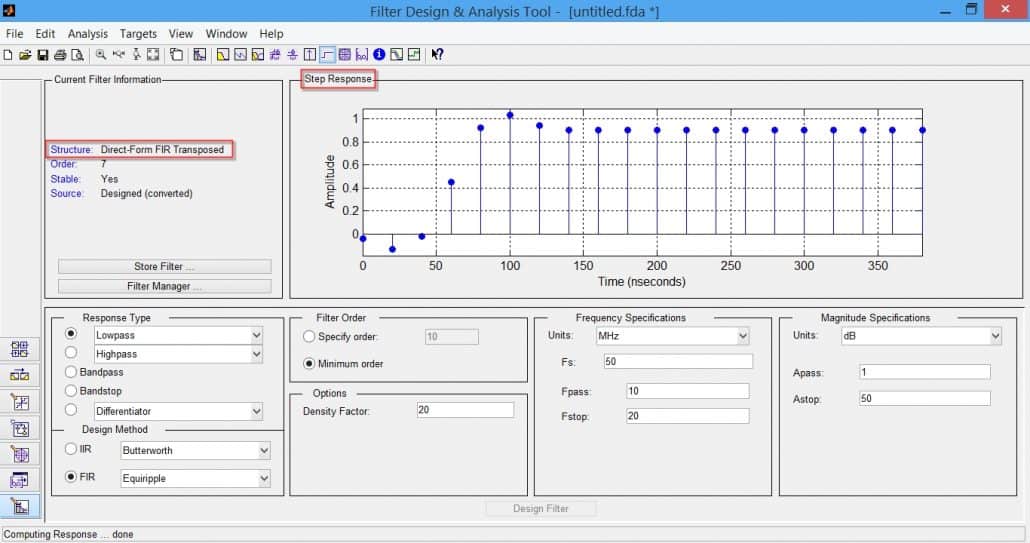Open the Edit menu
The width and height of the screenshot is (1030, 543).
(45, 33)
